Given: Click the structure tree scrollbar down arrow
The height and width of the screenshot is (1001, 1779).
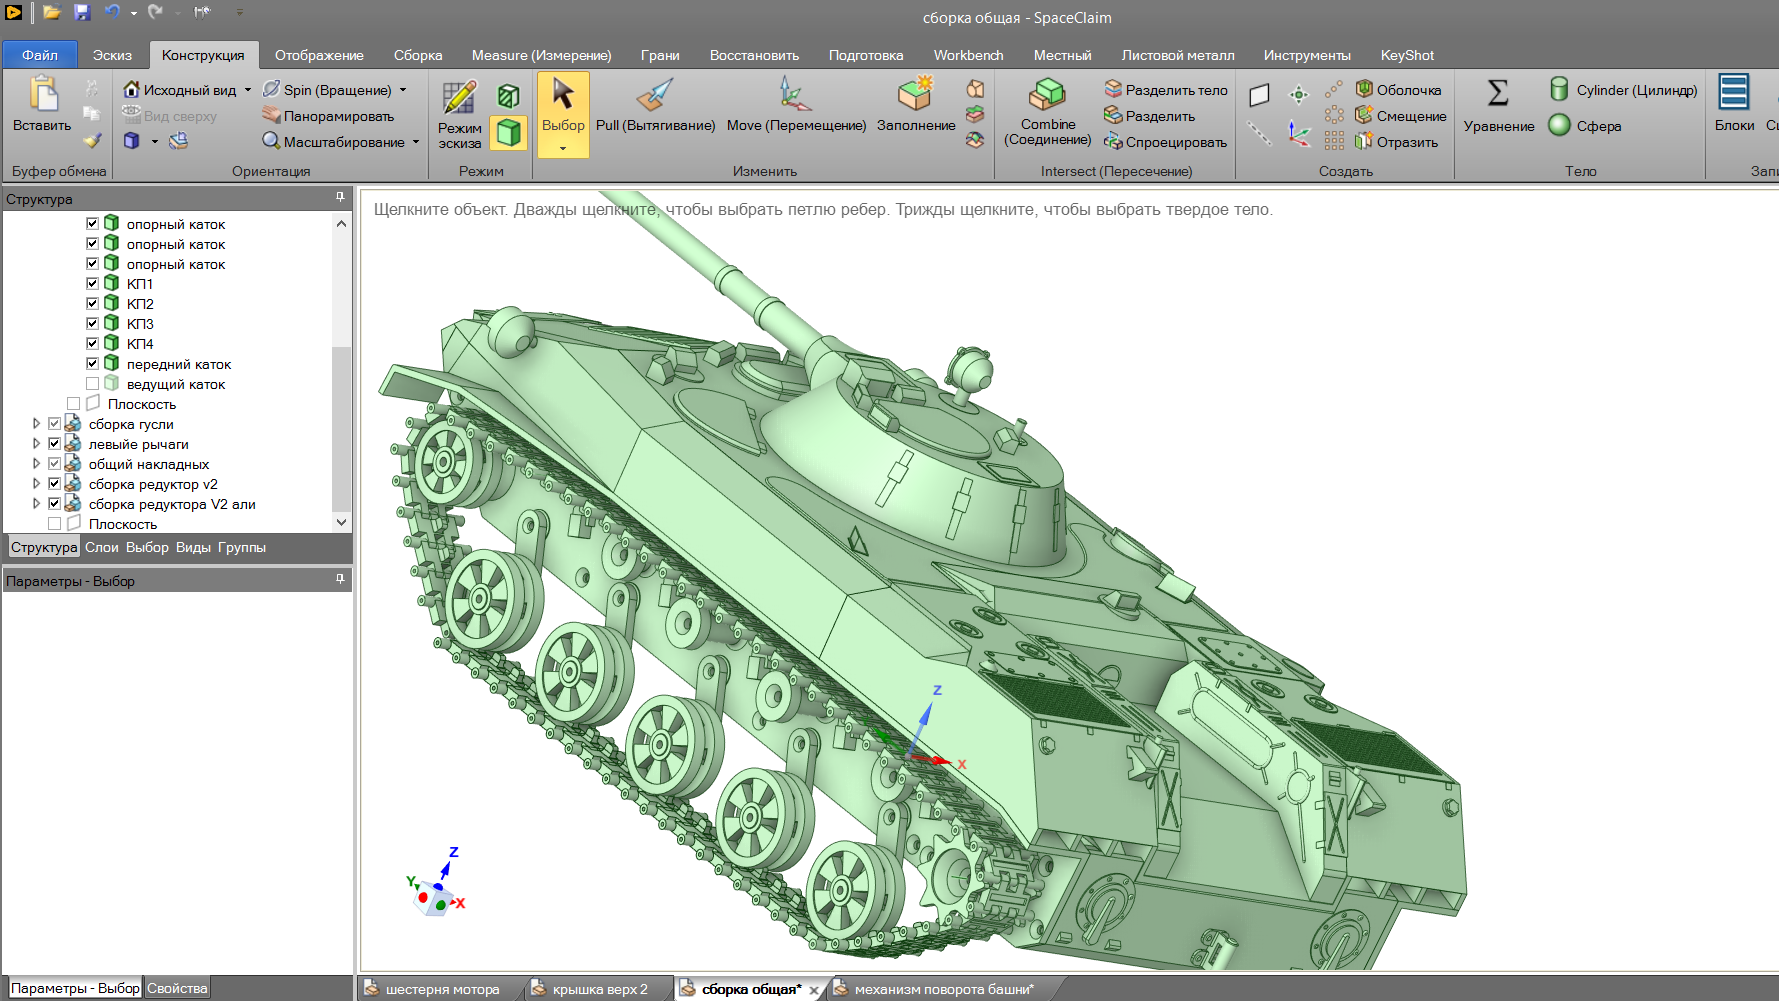Looking at the screenshot, I should coord(341,522).
